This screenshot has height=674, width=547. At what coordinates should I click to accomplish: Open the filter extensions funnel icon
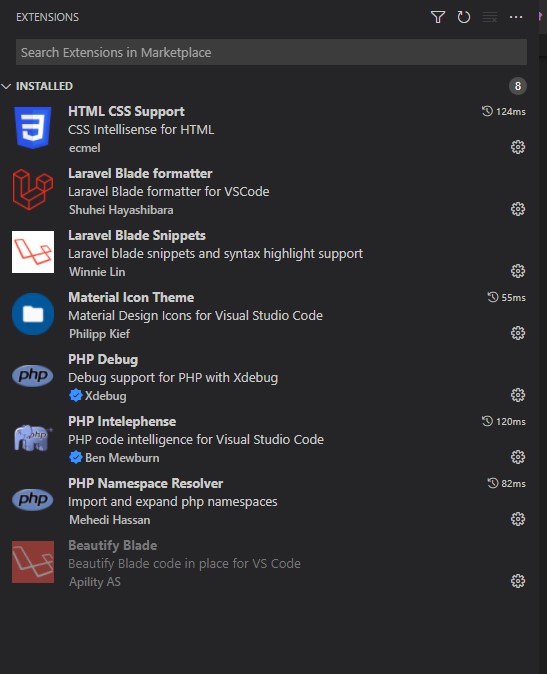[438, 17]
